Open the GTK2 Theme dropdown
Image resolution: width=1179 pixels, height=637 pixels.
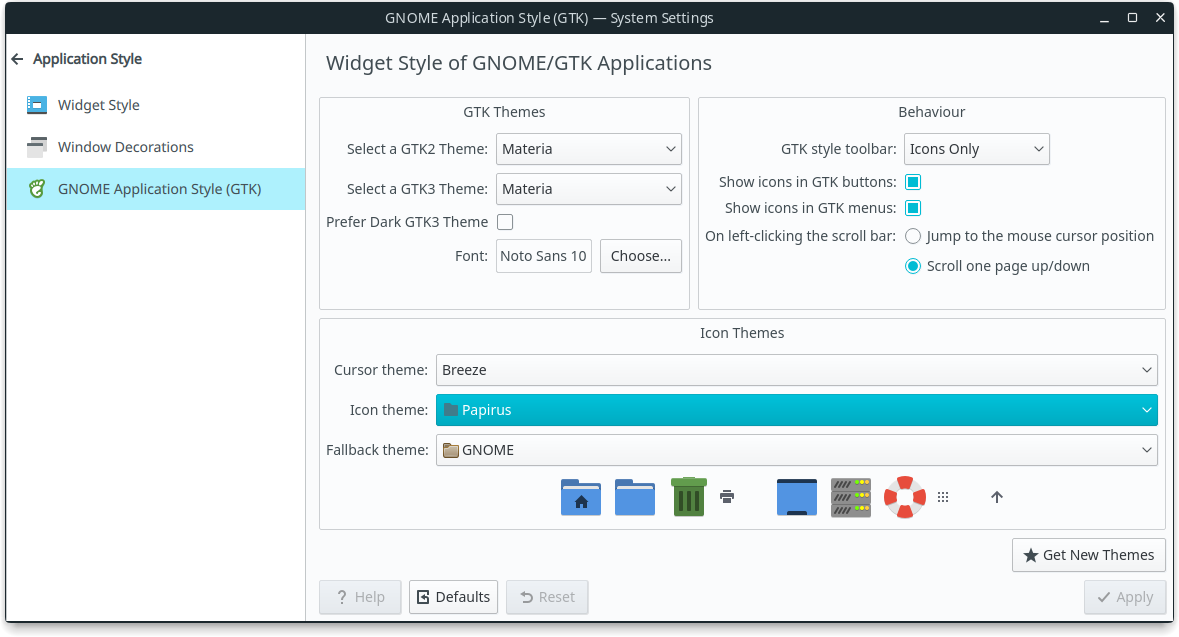[x=588, y=149]
